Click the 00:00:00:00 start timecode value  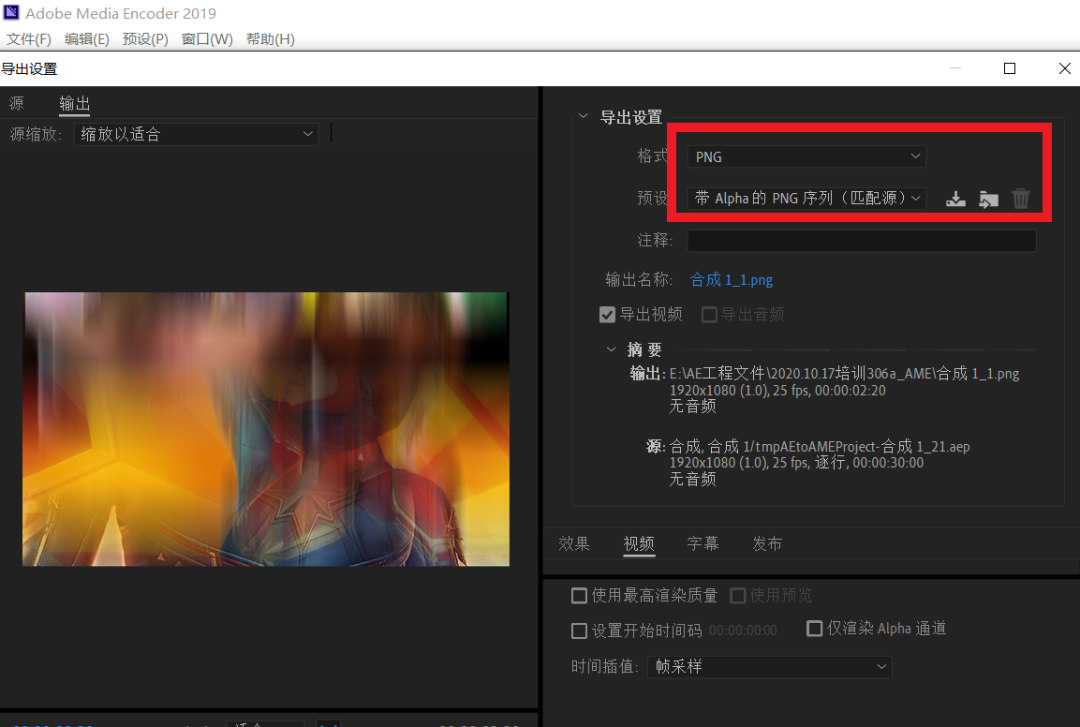click(743, 631)
